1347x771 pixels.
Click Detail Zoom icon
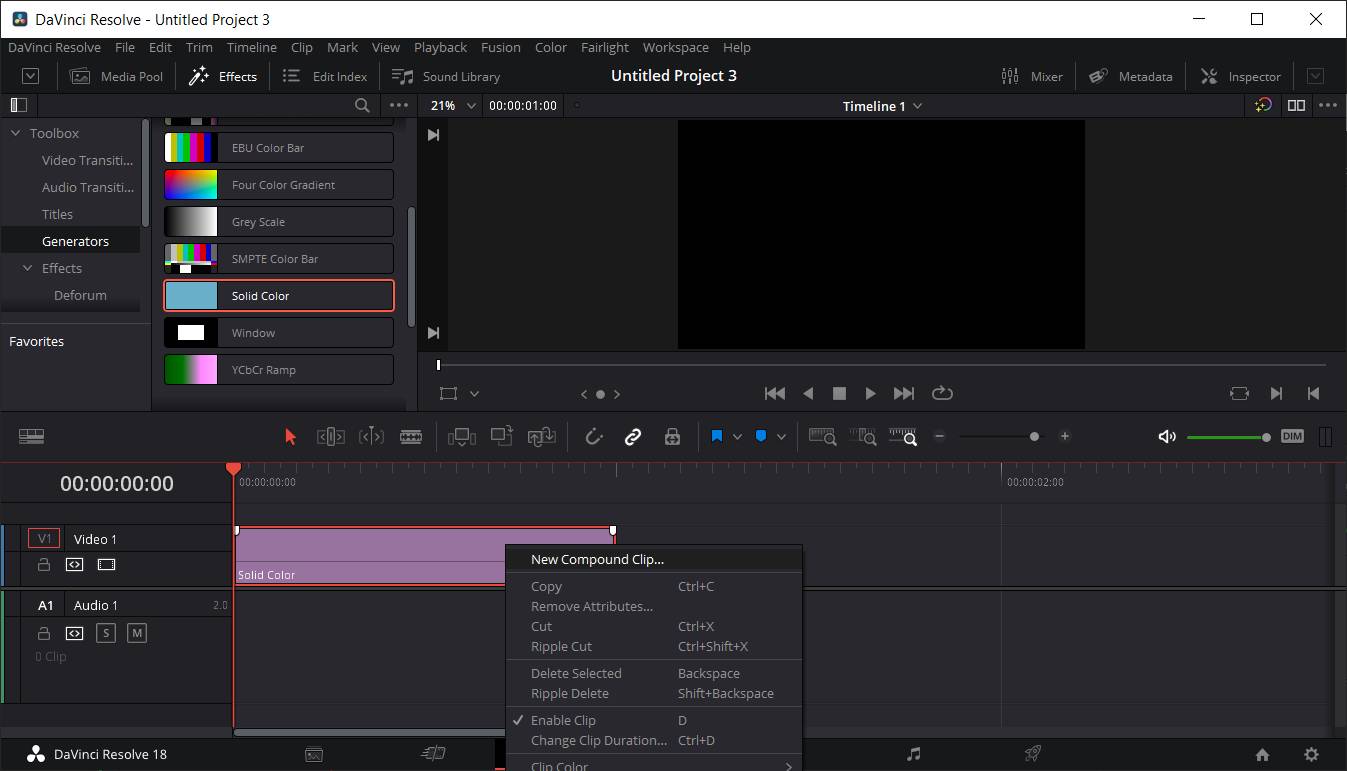[x=862, y=436]
